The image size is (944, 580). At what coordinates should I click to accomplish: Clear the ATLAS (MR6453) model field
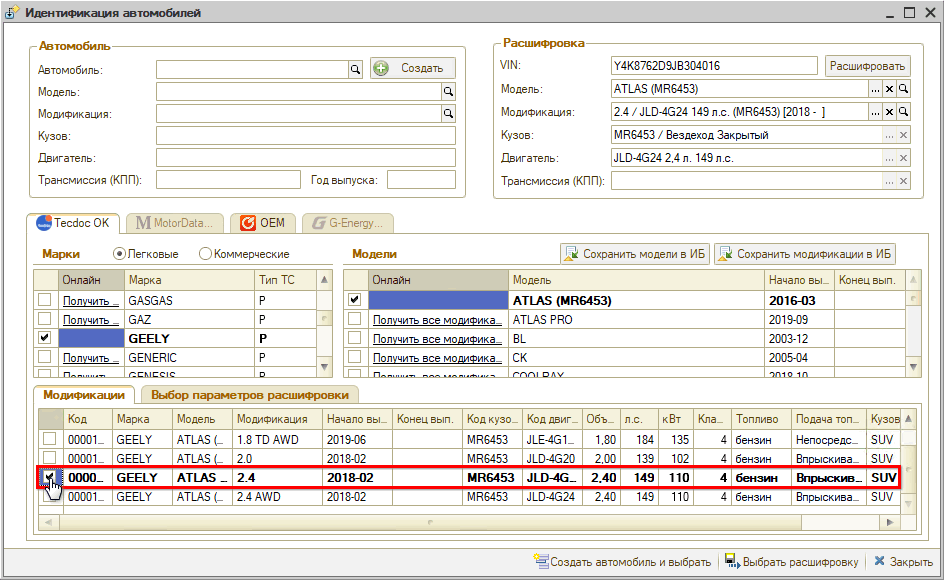pos(889,89)
